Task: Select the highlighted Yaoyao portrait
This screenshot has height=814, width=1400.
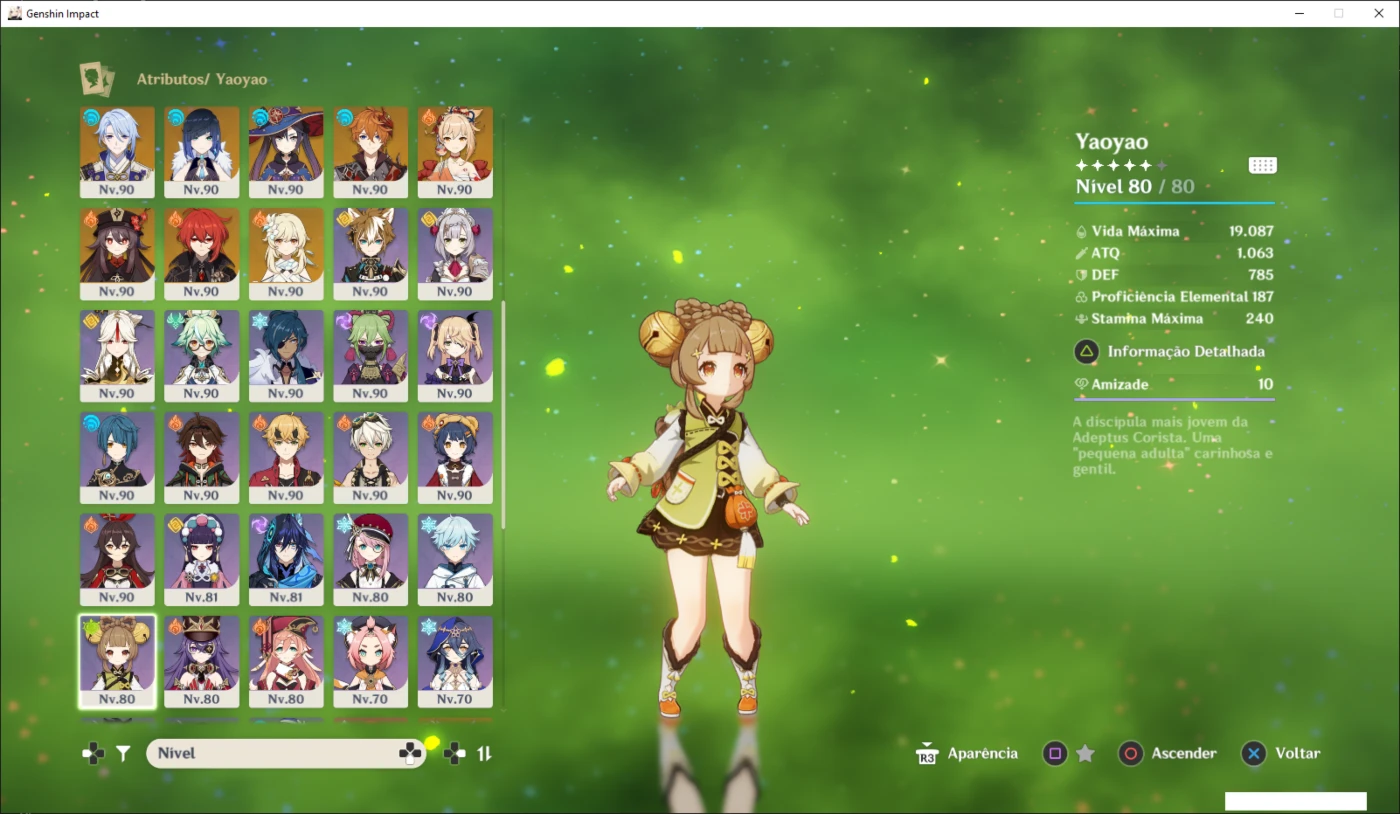Action: (x=117, y=662)
